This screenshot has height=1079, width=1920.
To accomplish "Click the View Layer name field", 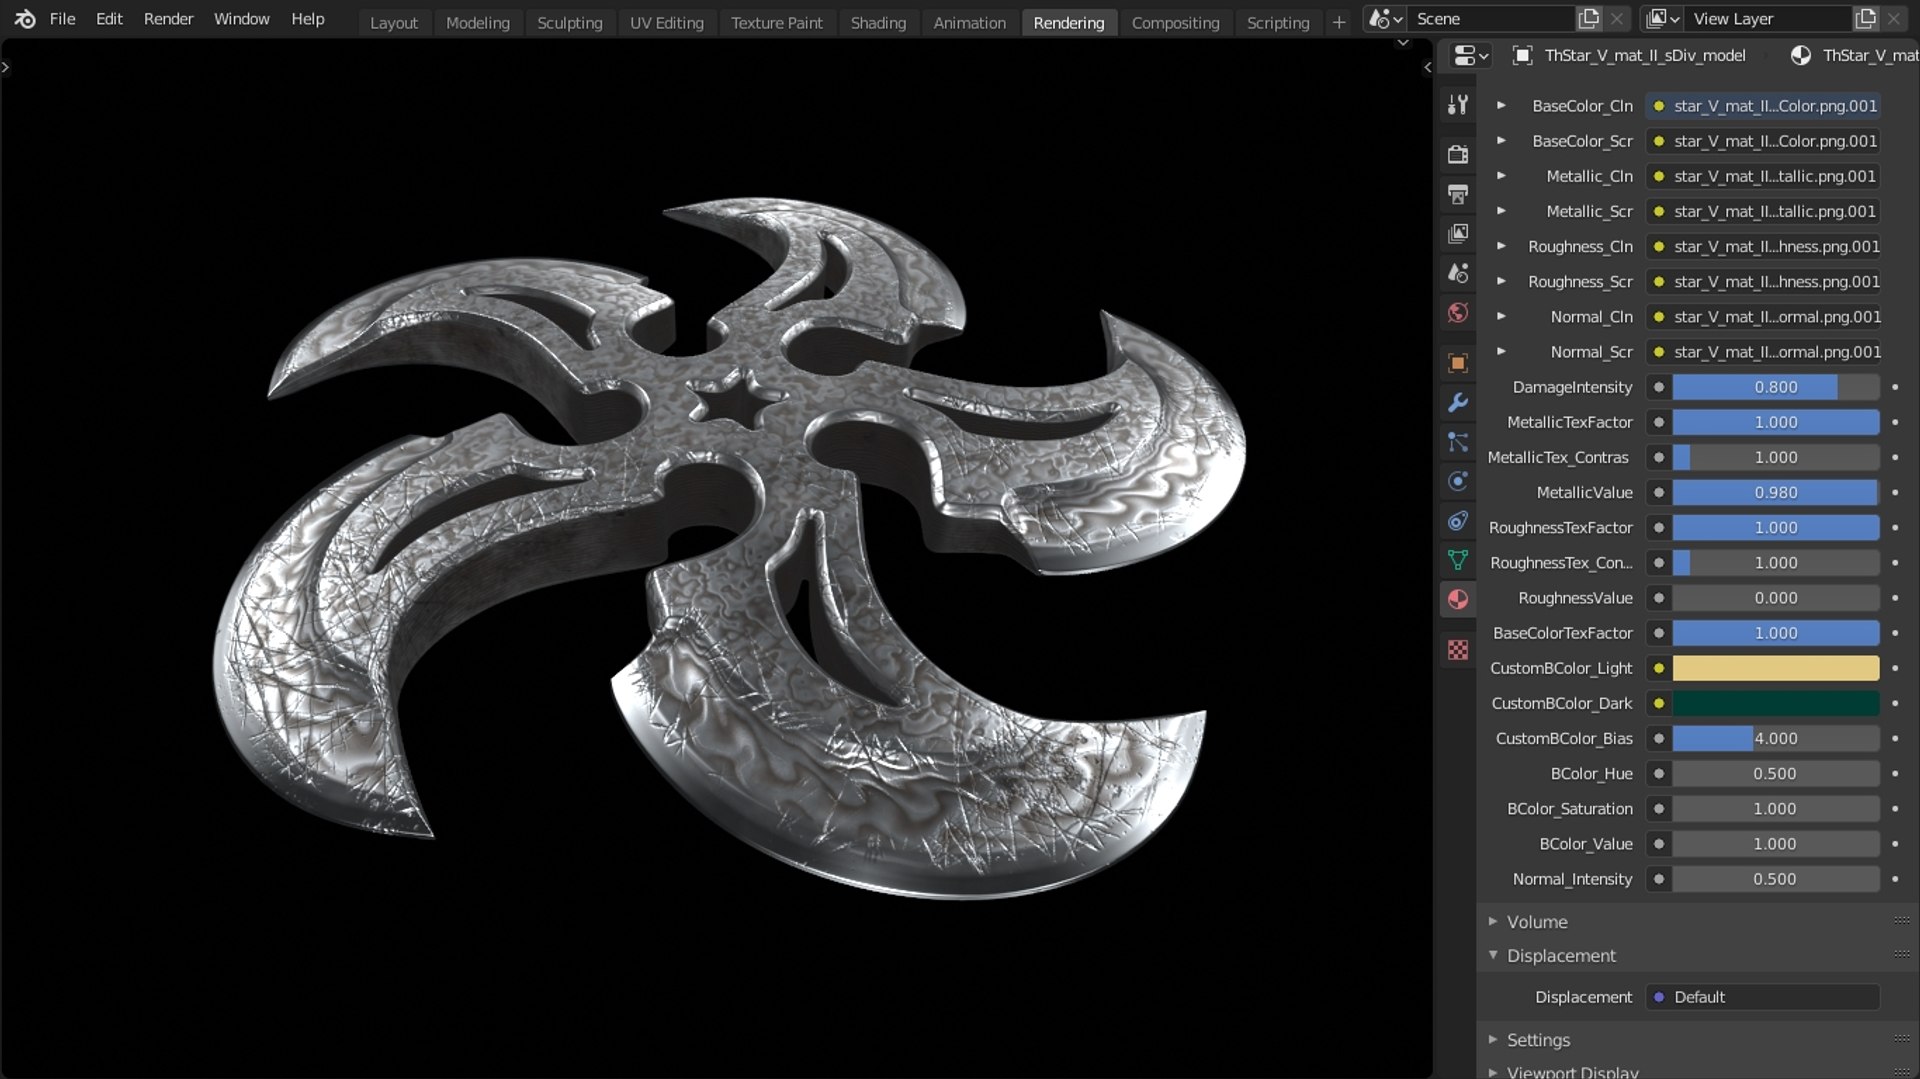I will [x=1768, y=19].
